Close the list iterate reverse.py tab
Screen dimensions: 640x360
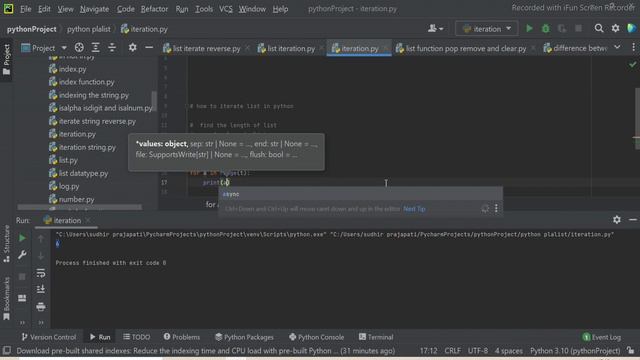[x=247, y=49]
